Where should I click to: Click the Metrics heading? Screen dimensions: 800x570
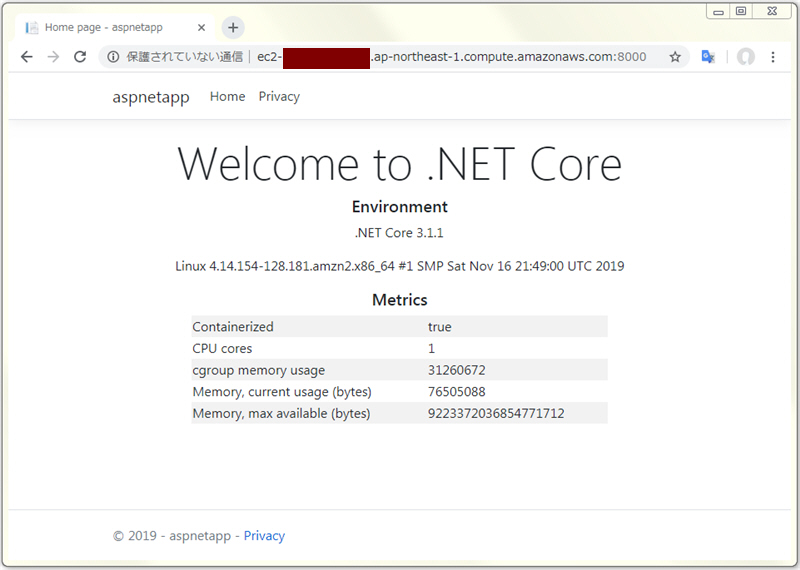click(399, 300)
